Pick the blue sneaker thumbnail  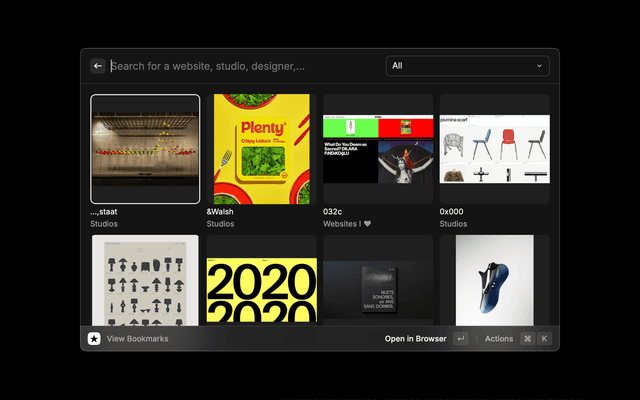[494, 280]
